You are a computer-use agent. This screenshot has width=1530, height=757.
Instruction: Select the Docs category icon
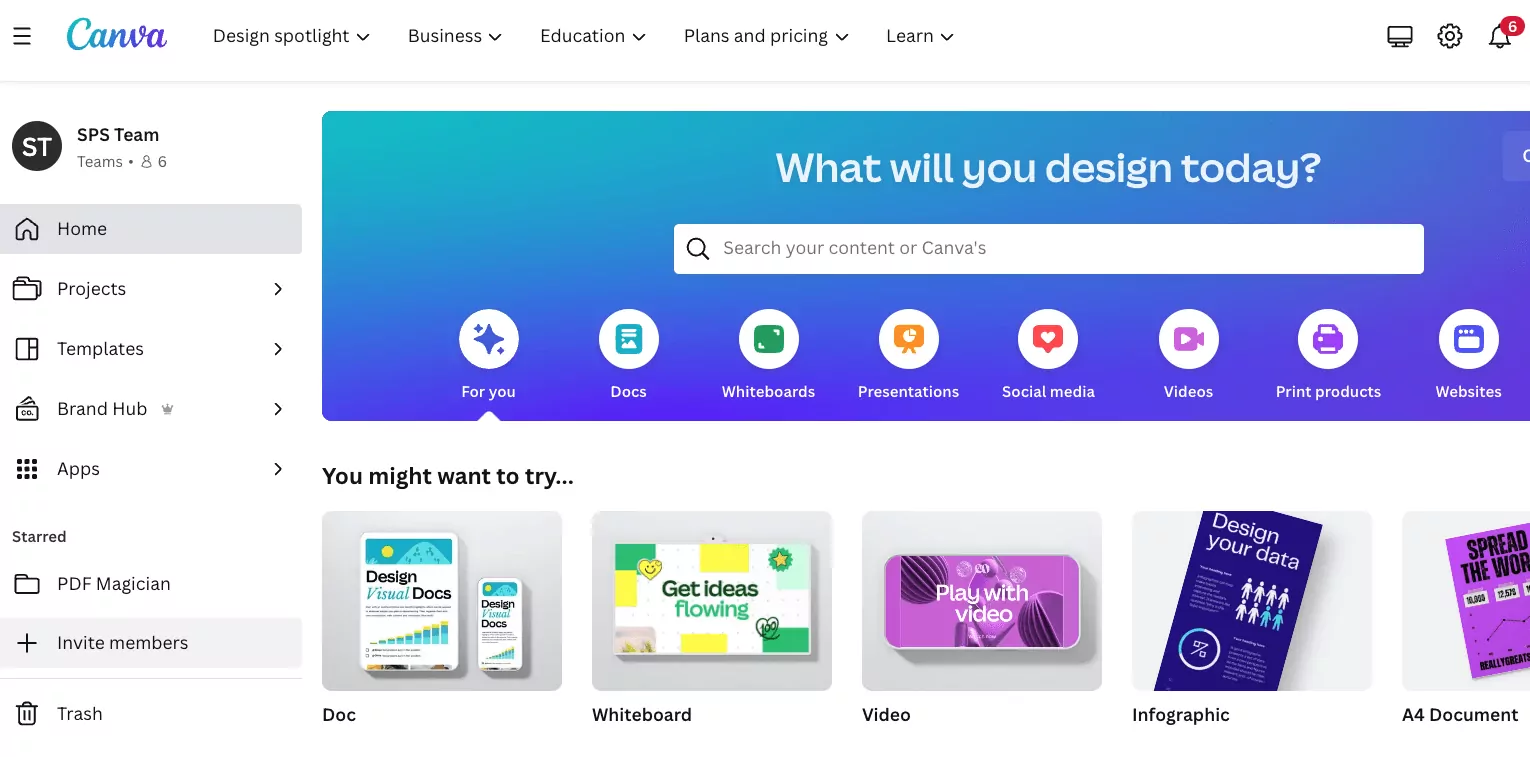[628, 339]
